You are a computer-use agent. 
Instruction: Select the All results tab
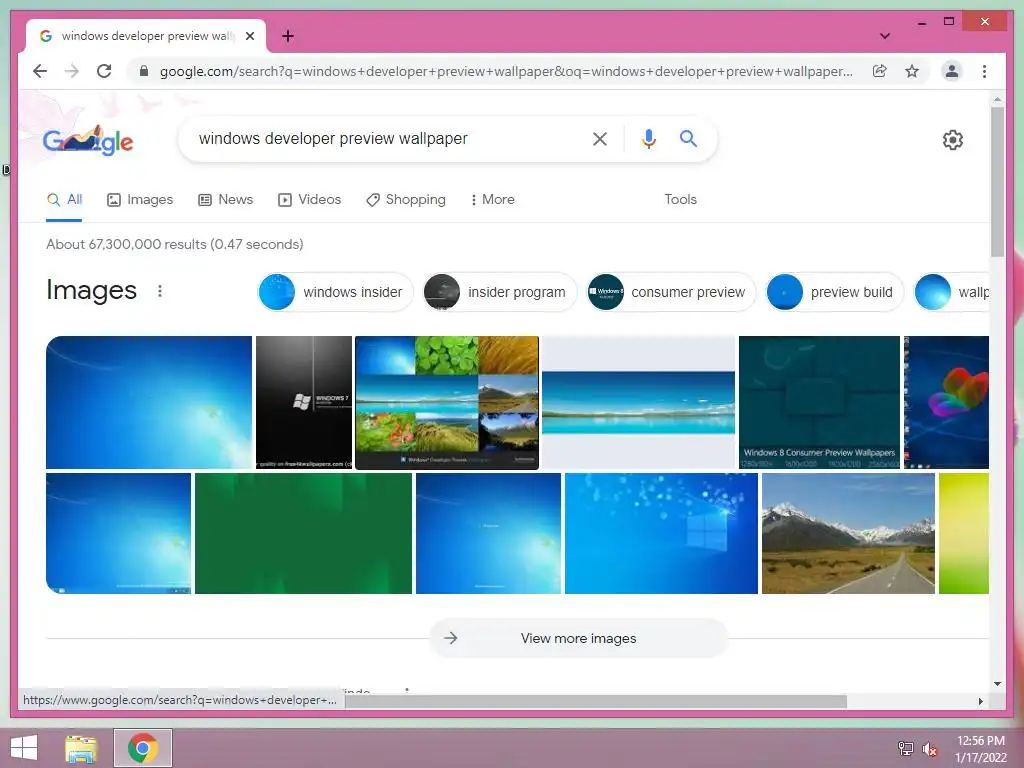point(64,199)
